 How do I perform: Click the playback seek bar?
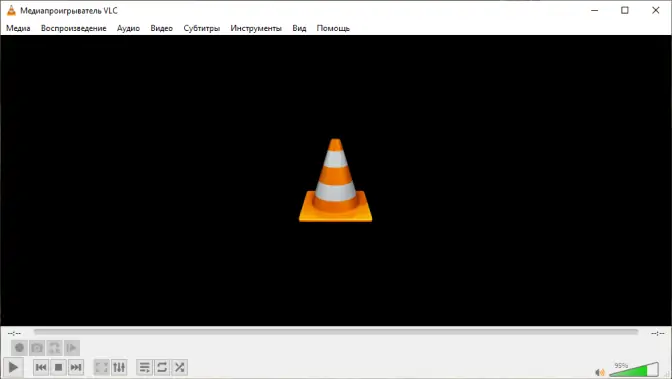(336, 332)
